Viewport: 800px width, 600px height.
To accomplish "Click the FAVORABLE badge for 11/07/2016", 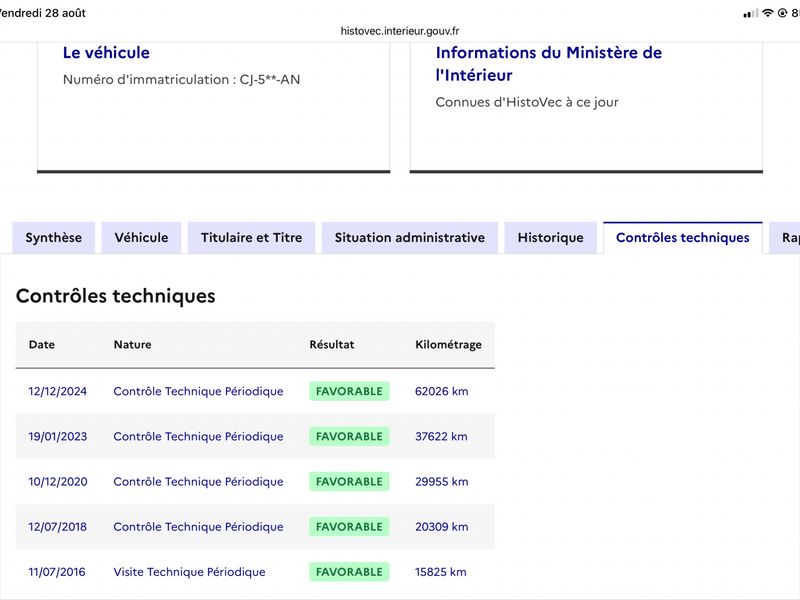I will 349,572.
